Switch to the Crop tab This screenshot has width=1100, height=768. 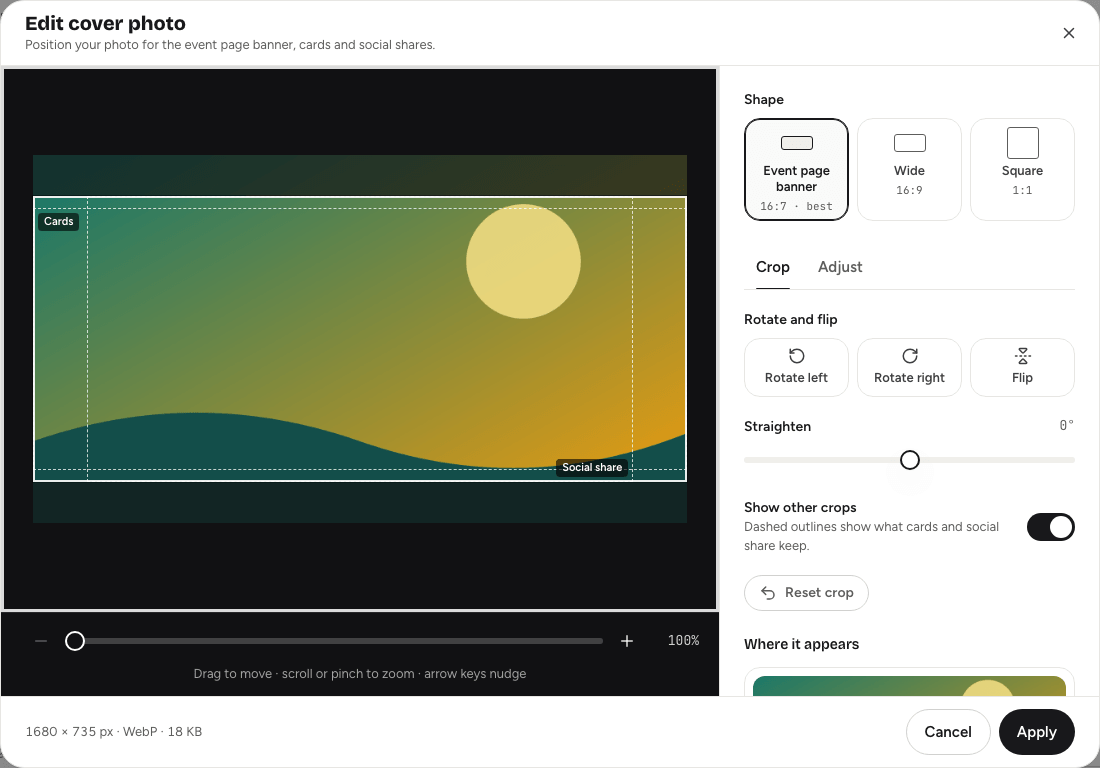pyautogui.click(x=772, y=267)
